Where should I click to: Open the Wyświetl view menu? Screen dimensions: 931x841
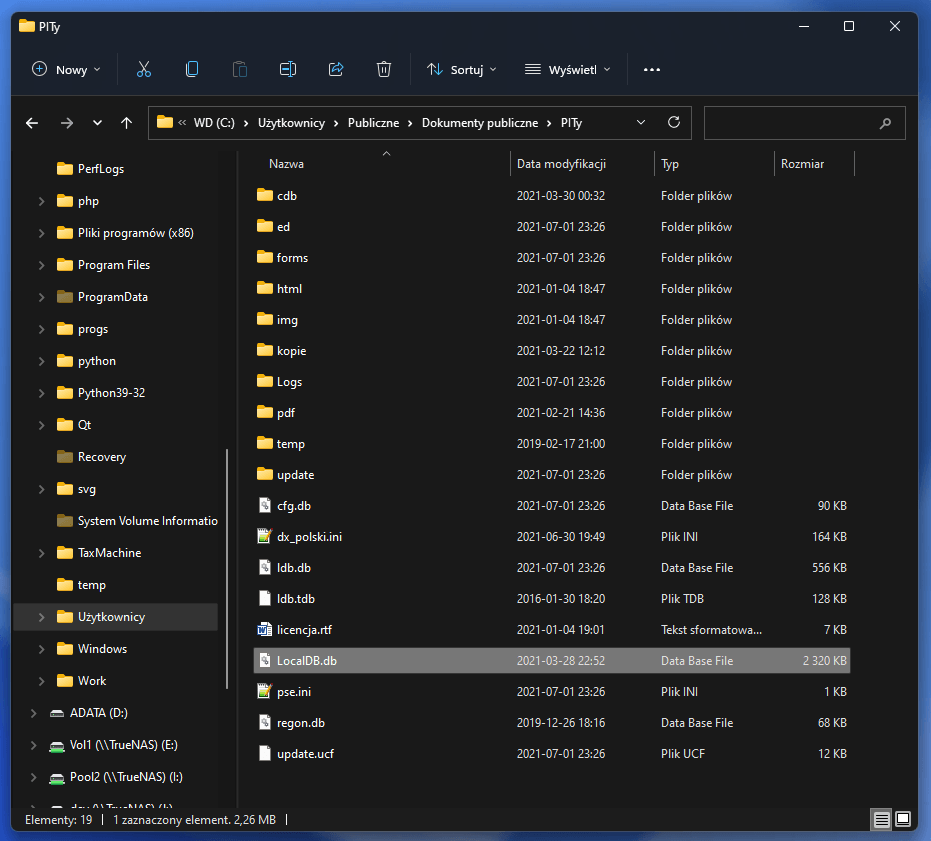point(567,69)
